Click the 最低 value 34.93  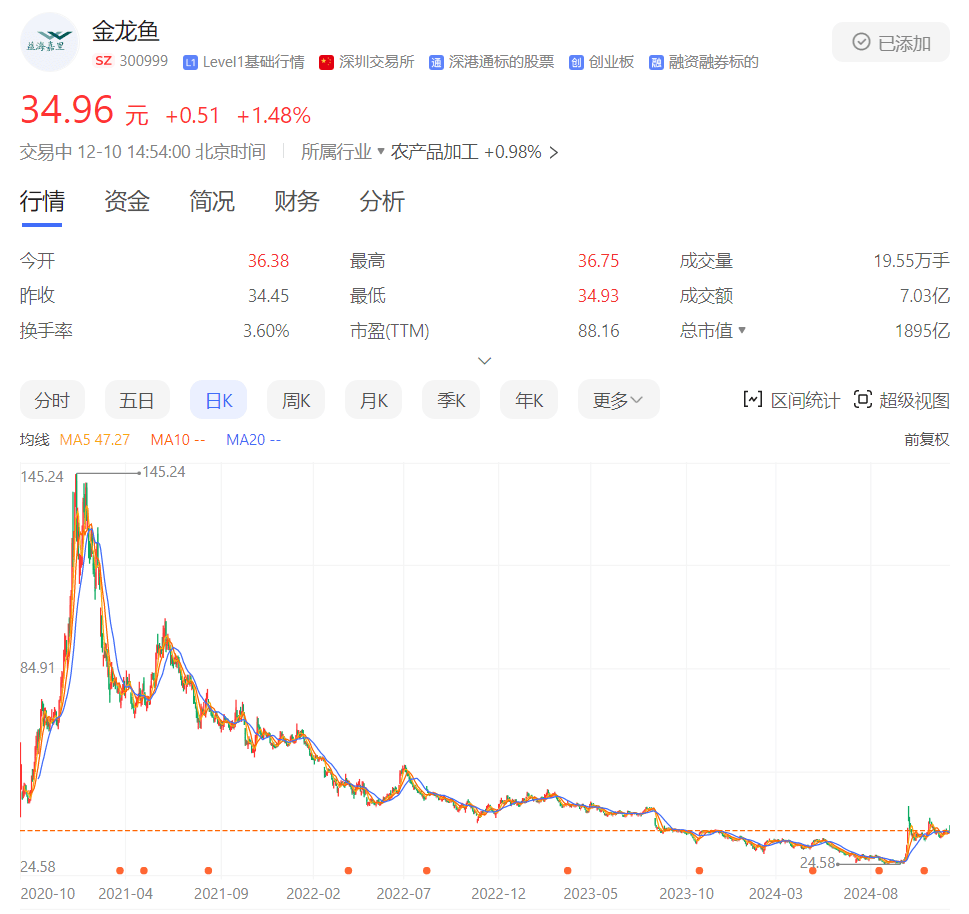[x=598, y=296]
